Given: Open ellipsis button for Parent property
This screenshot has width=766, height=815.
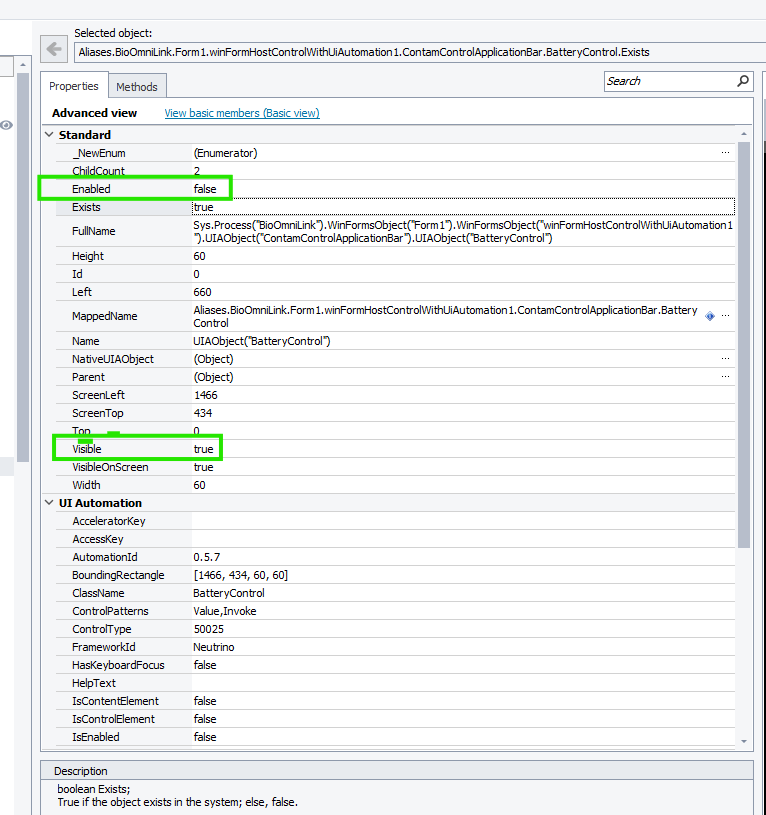Looking at the screenshot, I should tap(725, 377).
